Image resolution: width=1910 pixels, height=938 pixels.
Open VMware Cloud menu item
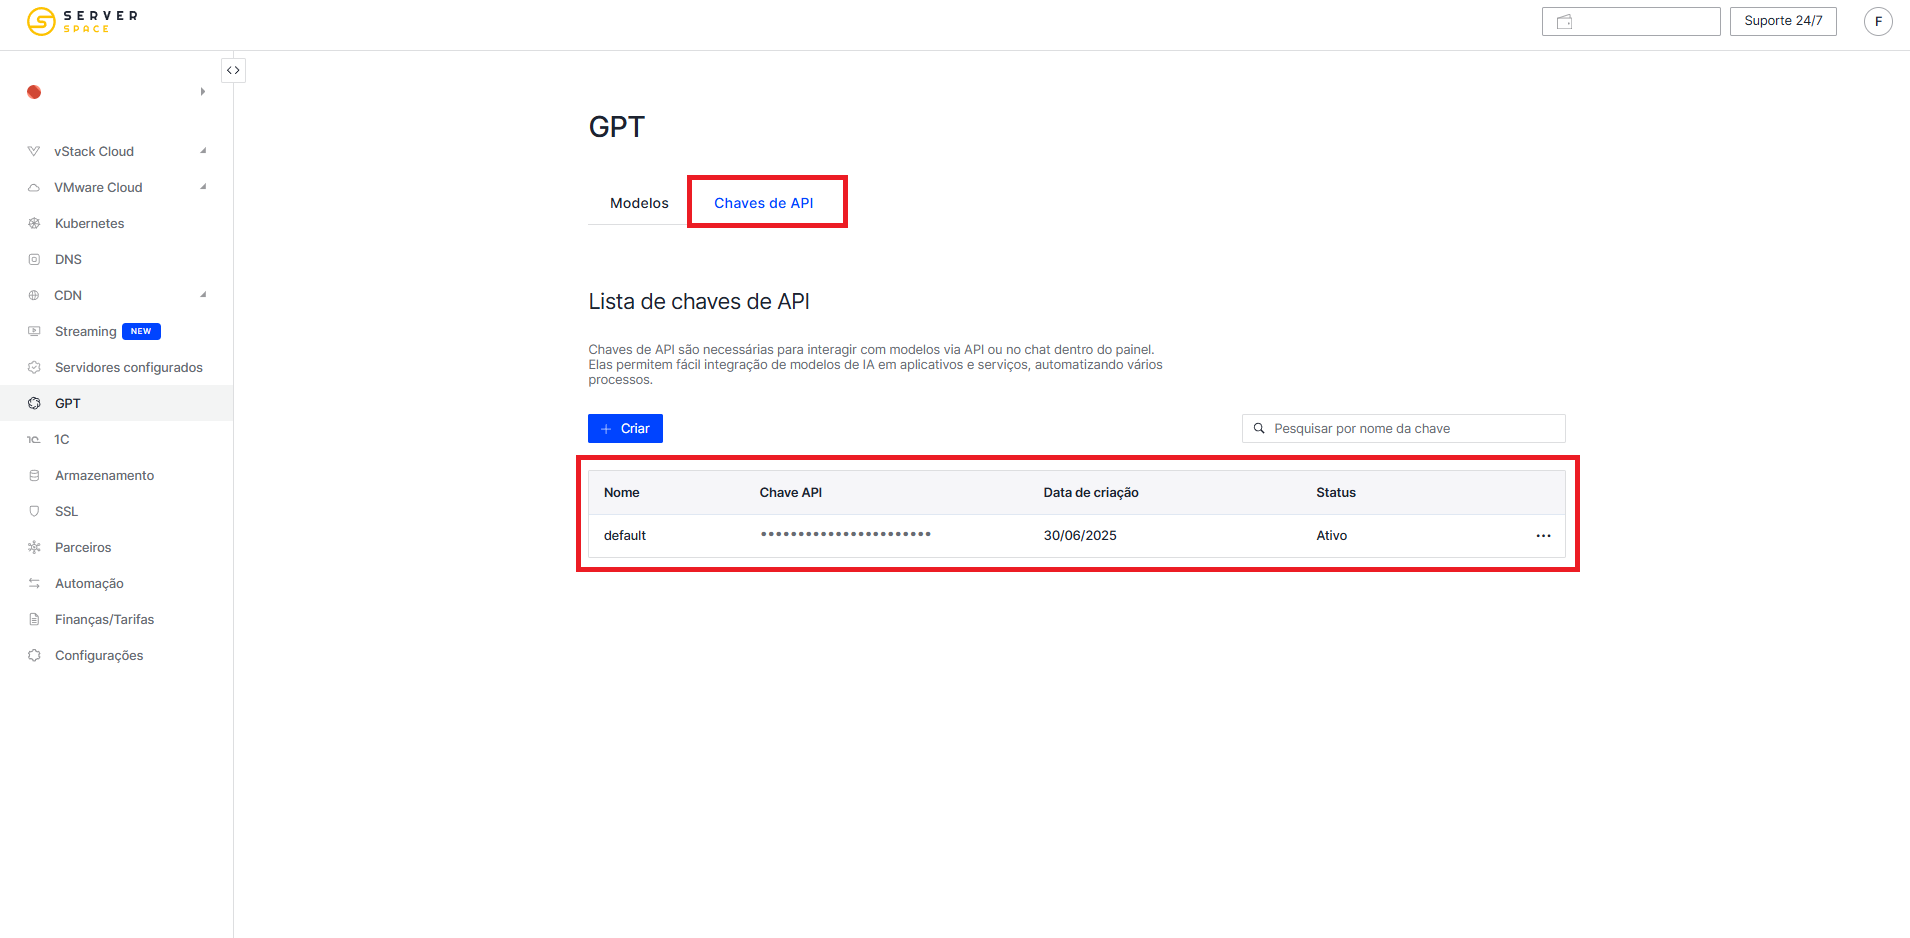click(98, 187)
